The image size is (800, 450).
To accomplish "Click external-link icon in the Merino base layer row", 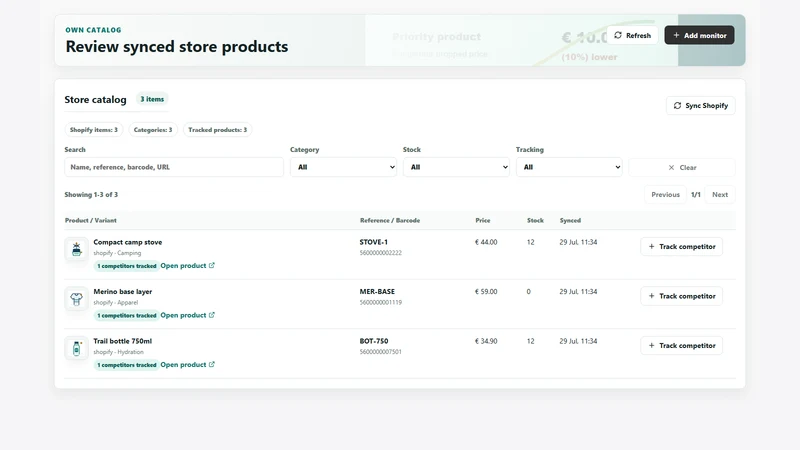I will click(x=212, y=315).
